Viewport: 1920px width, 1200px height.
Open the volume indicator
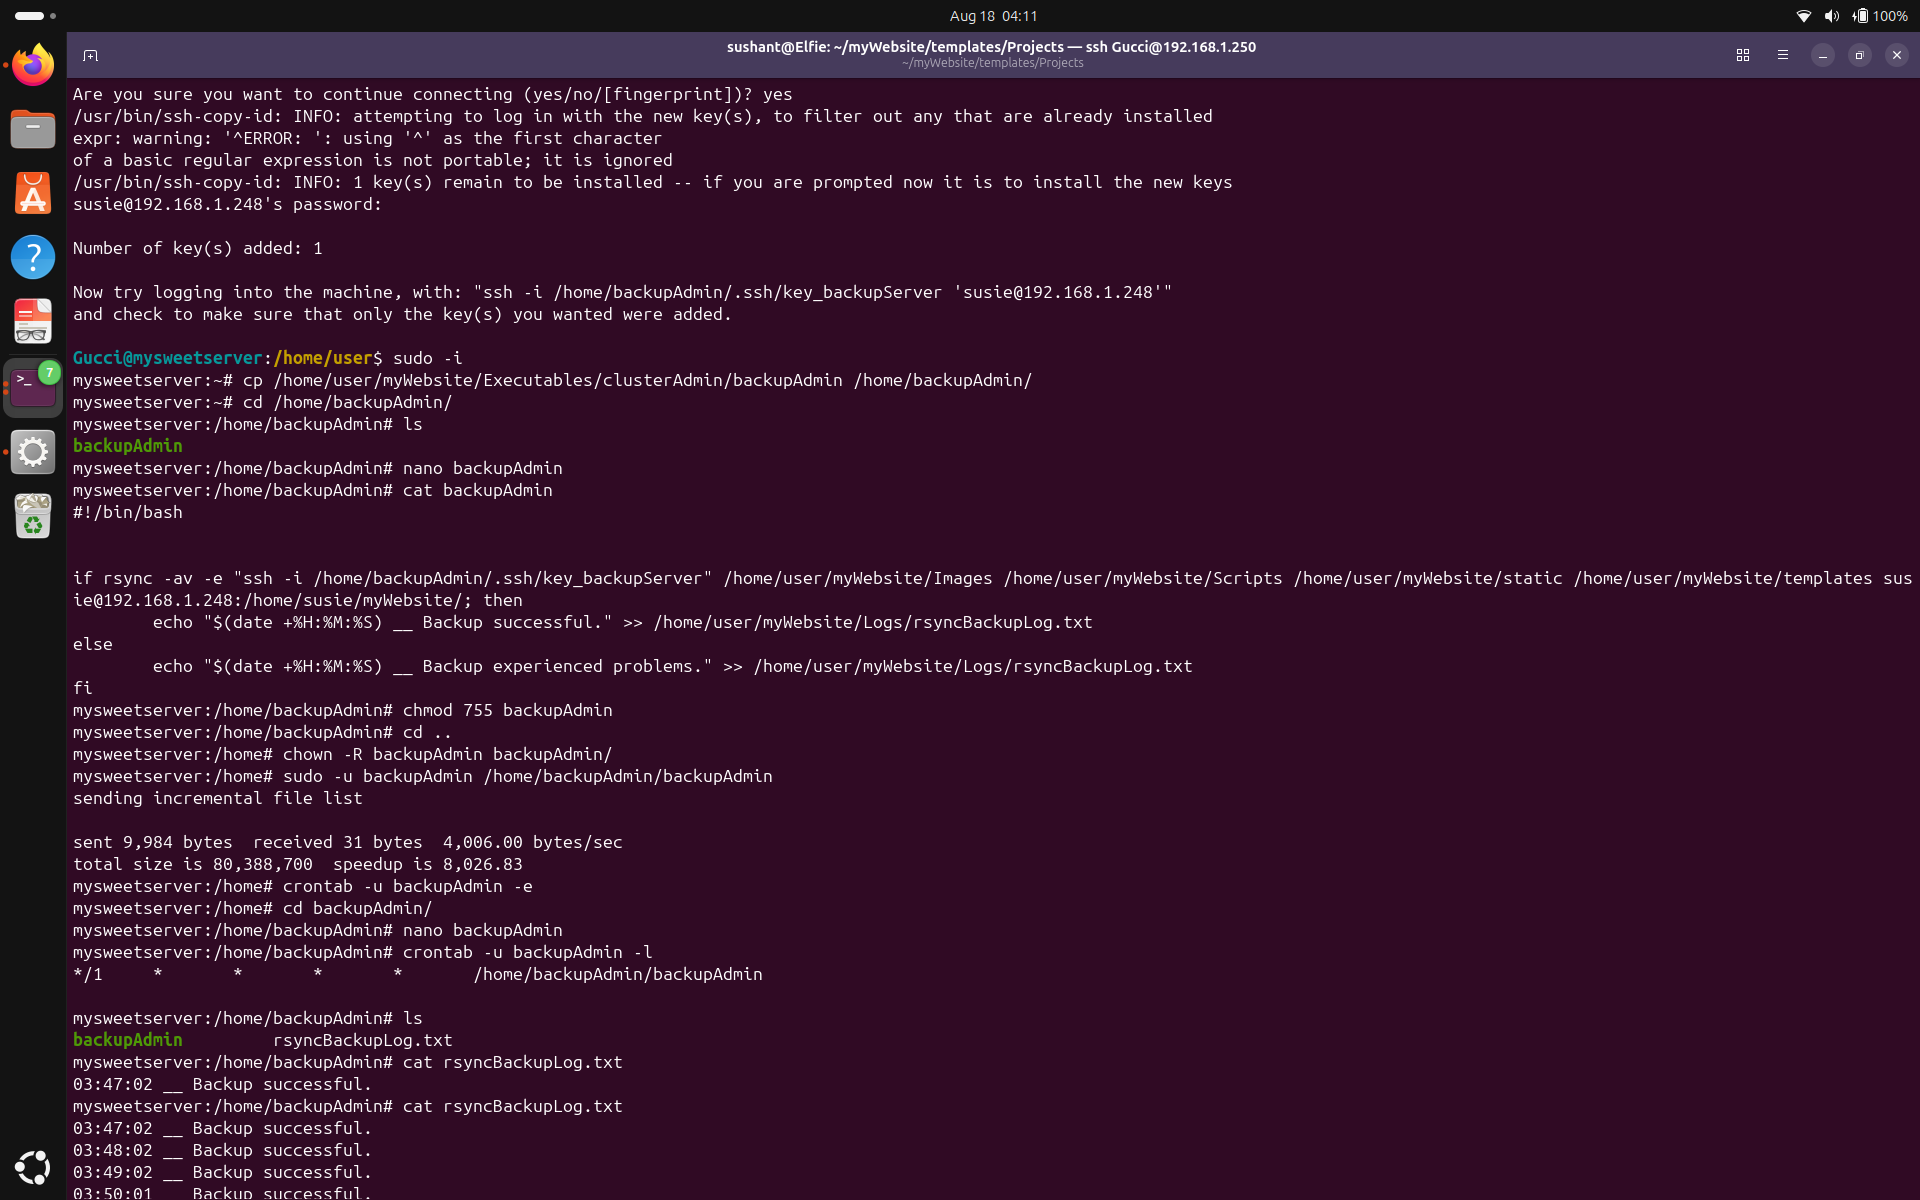coord(1832,16)
